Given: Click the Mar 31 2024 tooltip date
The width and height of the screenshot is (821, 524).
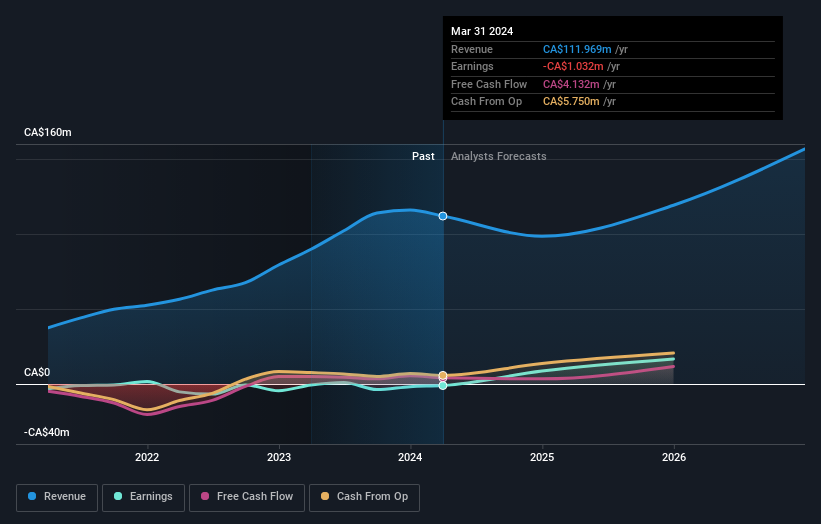Looking at the screenshot, I should [x=482, y=31].
